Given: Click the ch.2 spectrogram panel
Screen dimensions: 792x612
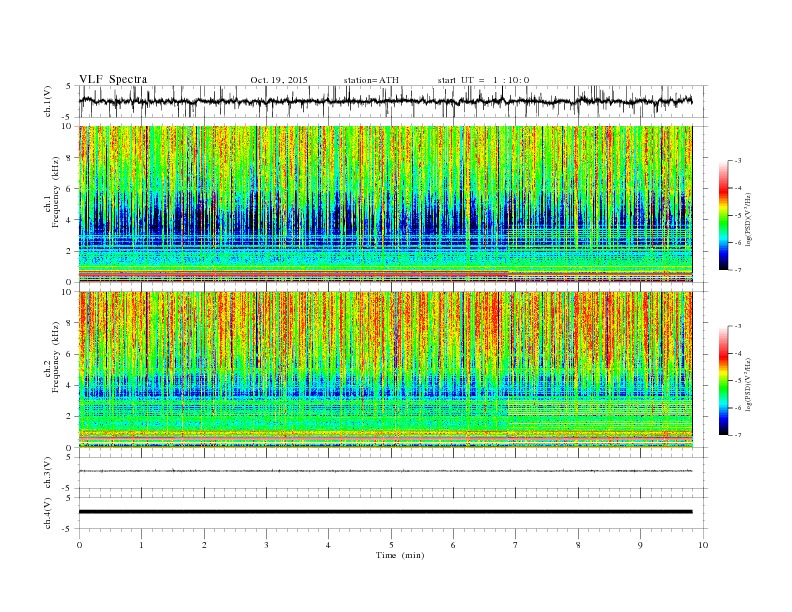Looking at the screenshot, I should pyautogui.click(x=385, y=370).
